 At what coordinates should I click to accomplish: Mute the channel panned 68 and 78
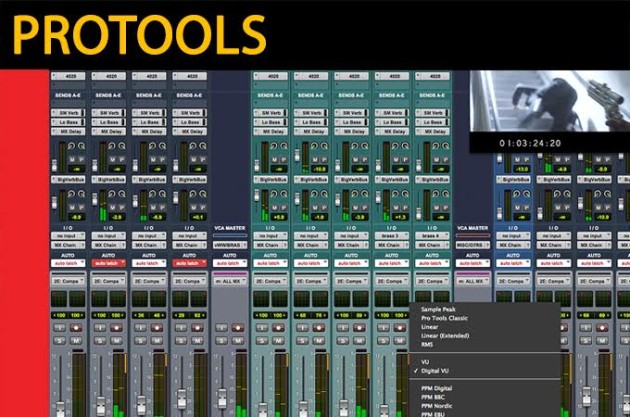(319, 341)
